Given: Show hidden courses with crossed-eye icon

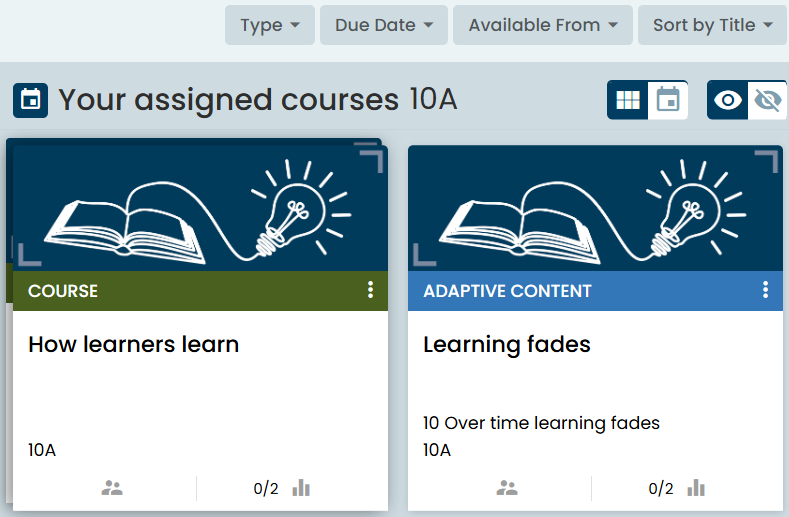Looking at the screenshot, I should click(x=767, y=100).
